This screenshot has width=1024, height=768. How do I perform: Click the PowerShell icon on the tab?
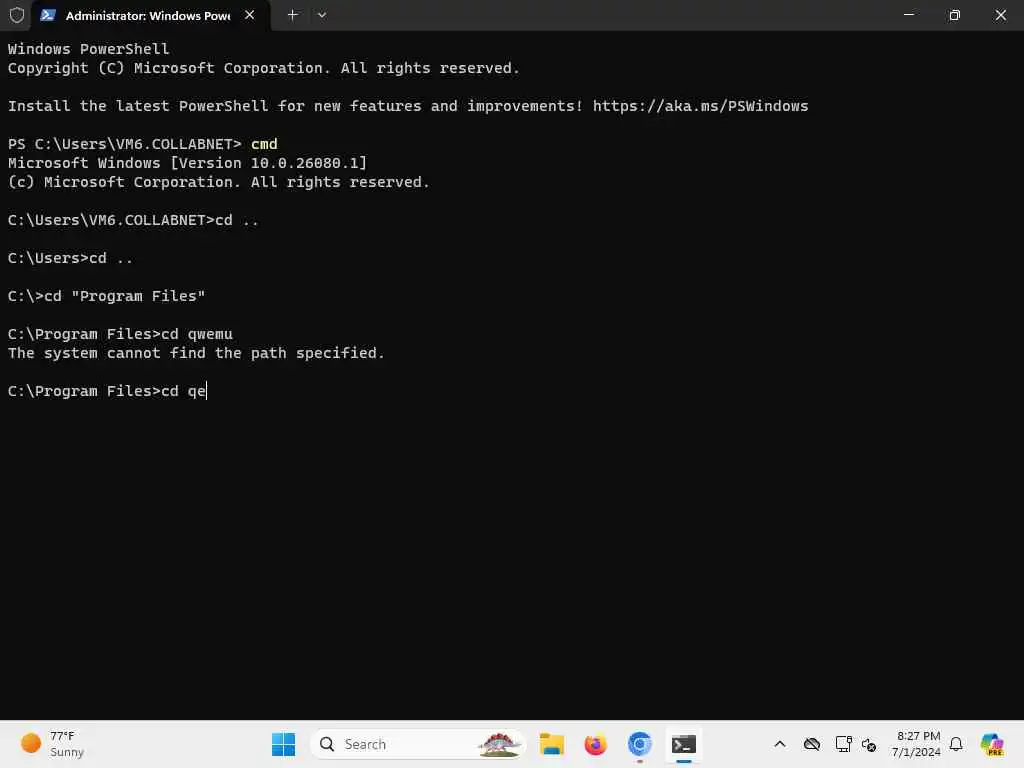pyautogui.click(x=48, y=15)
